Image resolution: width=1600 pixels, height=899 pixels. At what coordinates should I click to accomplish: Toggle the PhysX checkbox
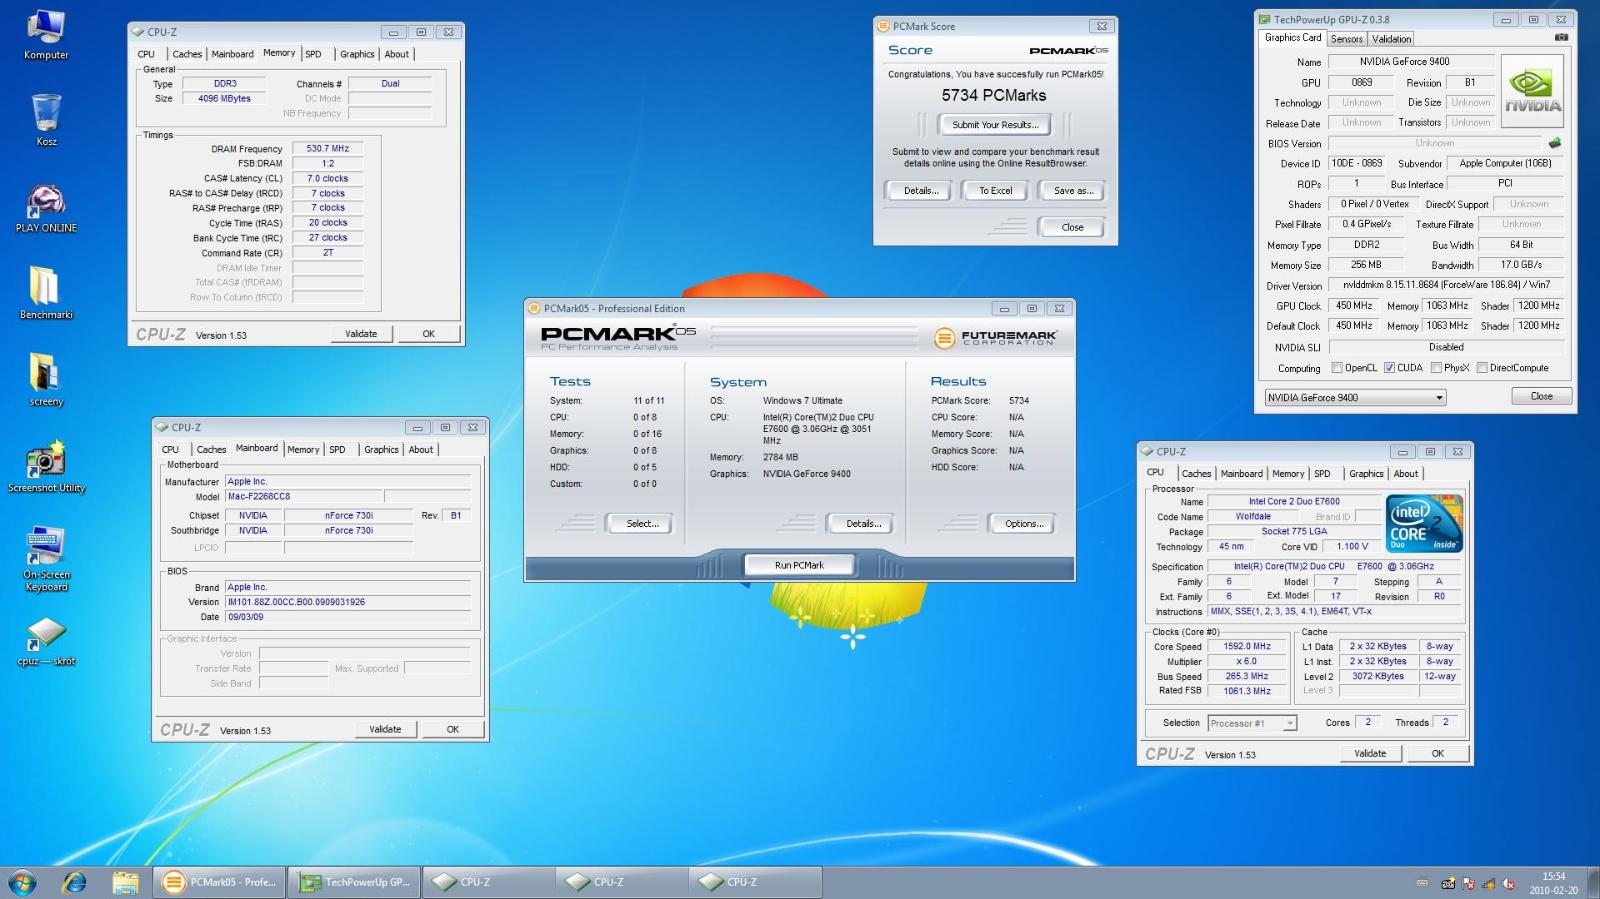tap(1436, 368)
